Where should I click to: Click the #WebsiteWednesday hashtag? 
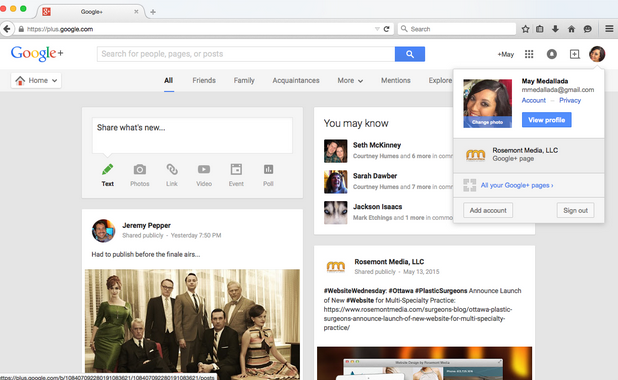[x=355, y=291]
